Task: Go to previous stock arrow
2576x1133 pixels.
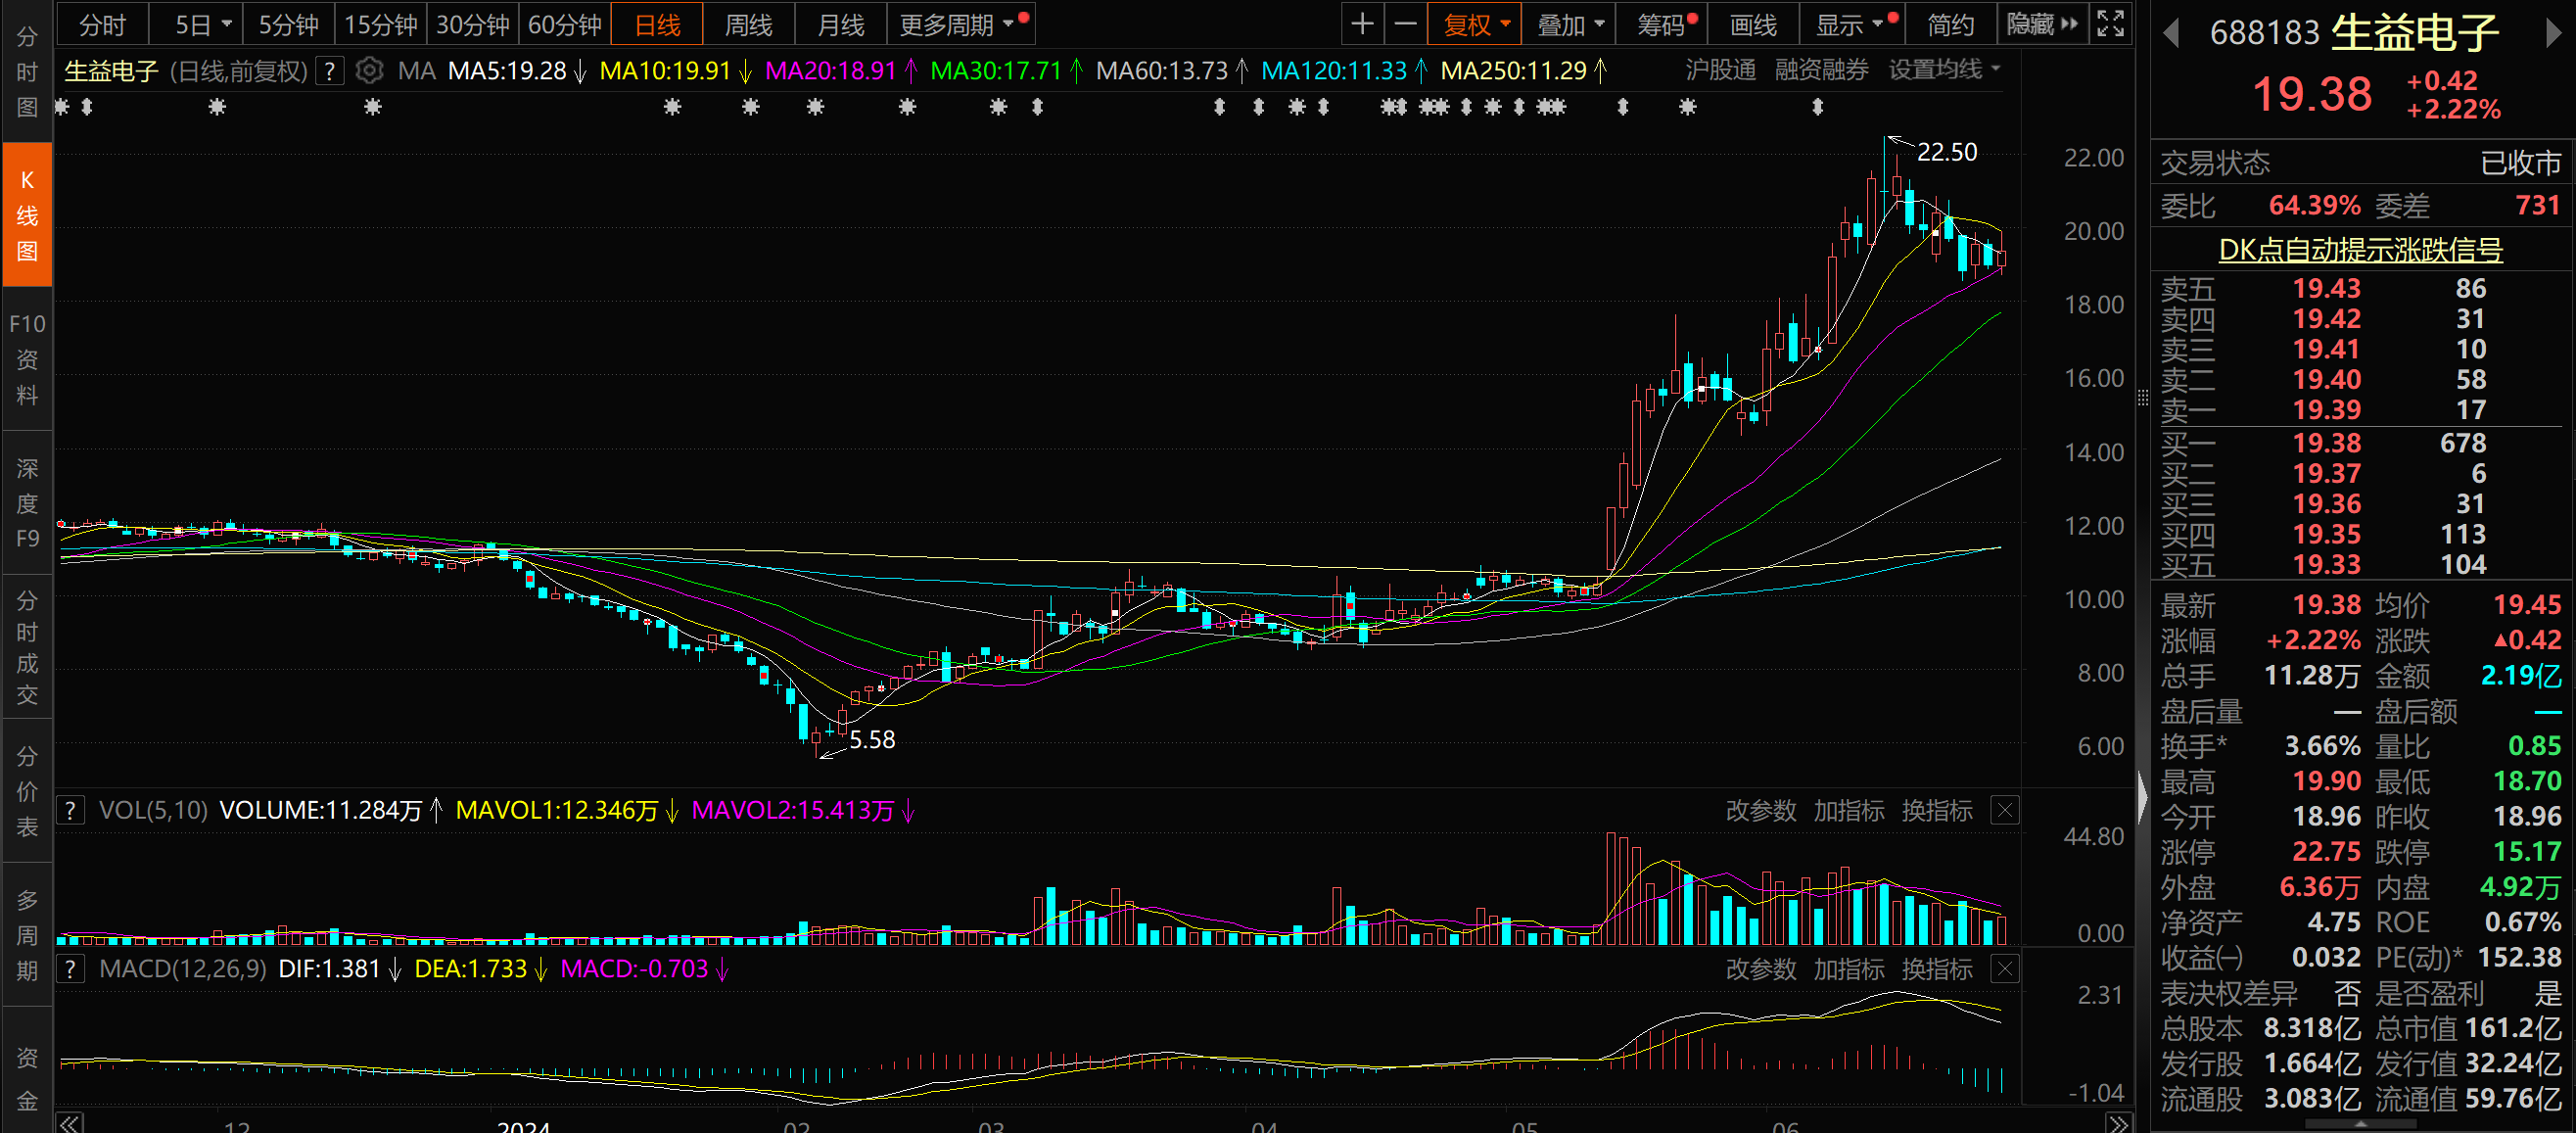Action: (x=2170, y=34)
